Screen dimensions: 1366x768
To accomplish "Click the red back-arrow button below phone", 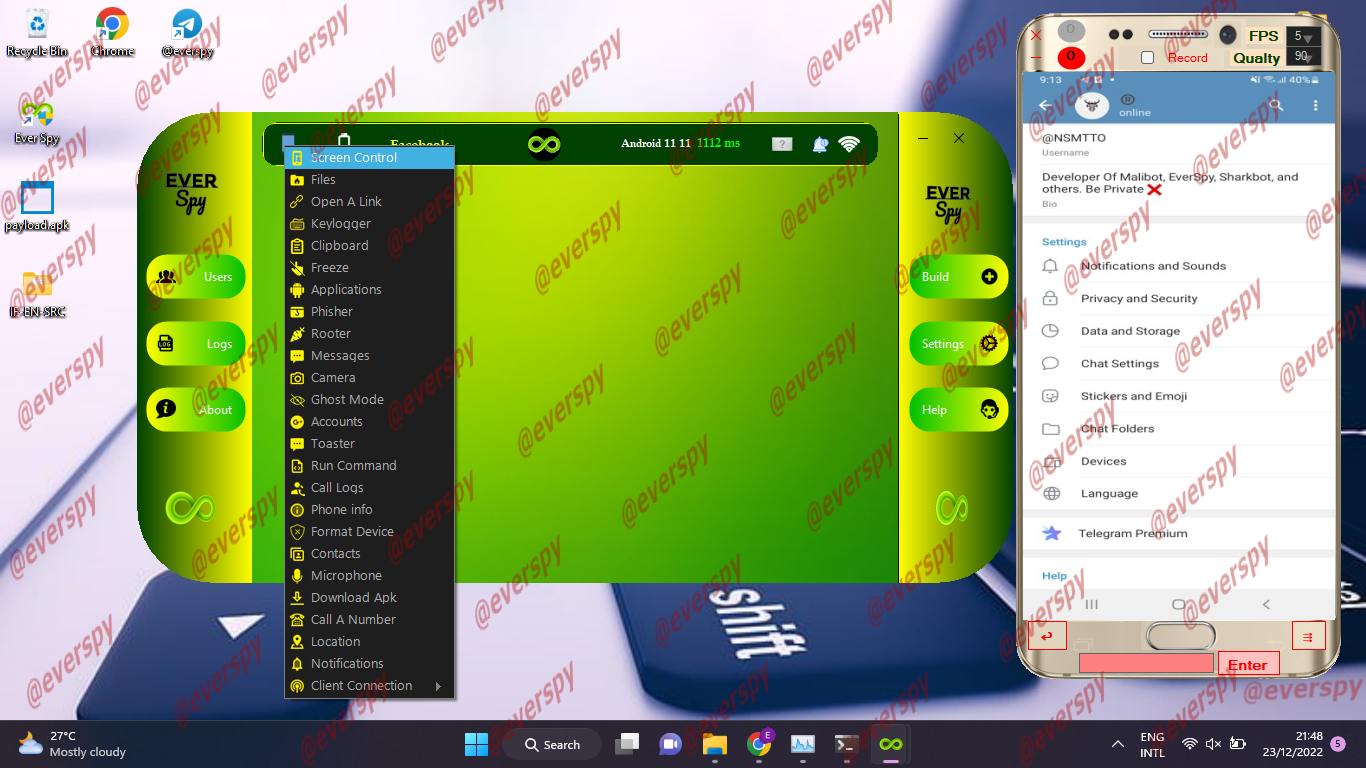I will [x=1047, y=635].
